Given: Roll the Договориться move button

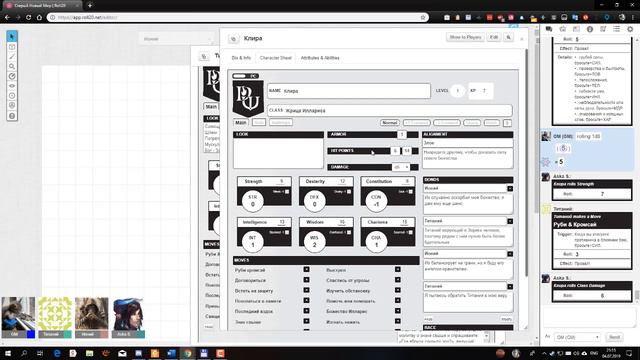Looking at the screenshot, I should coord(307,280).
